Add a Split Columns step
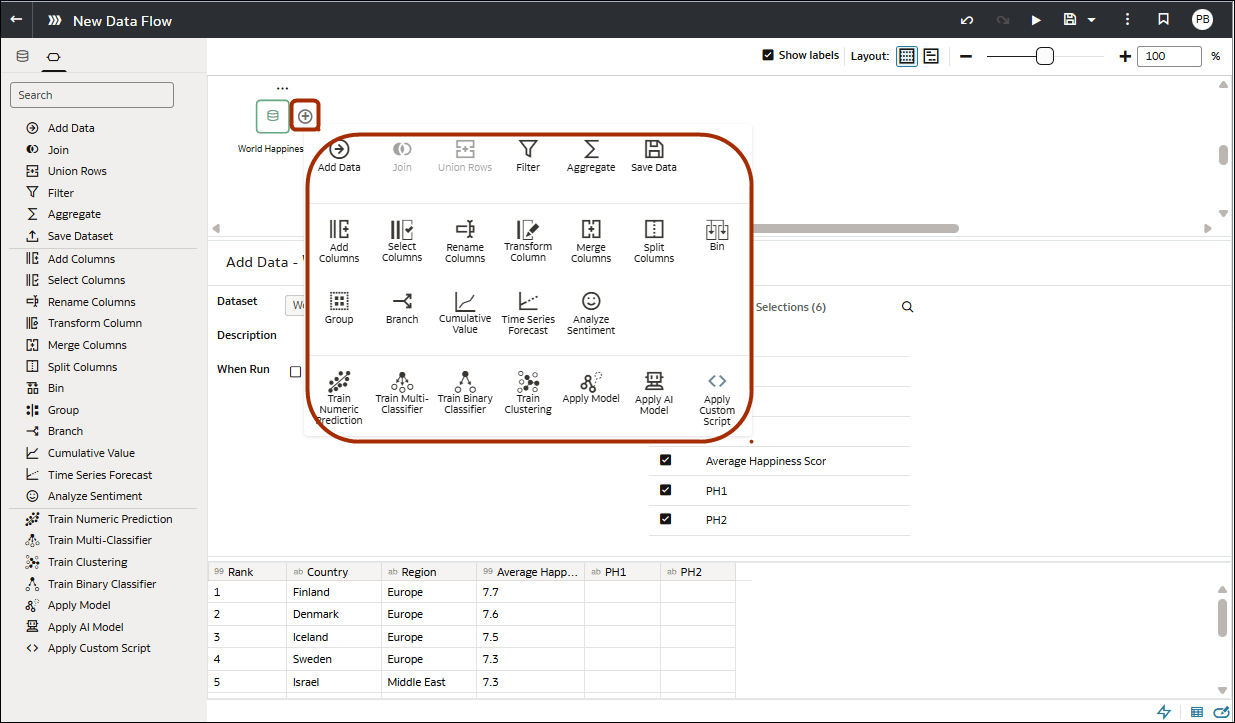The image size is (1235, 723). (654, 239)
